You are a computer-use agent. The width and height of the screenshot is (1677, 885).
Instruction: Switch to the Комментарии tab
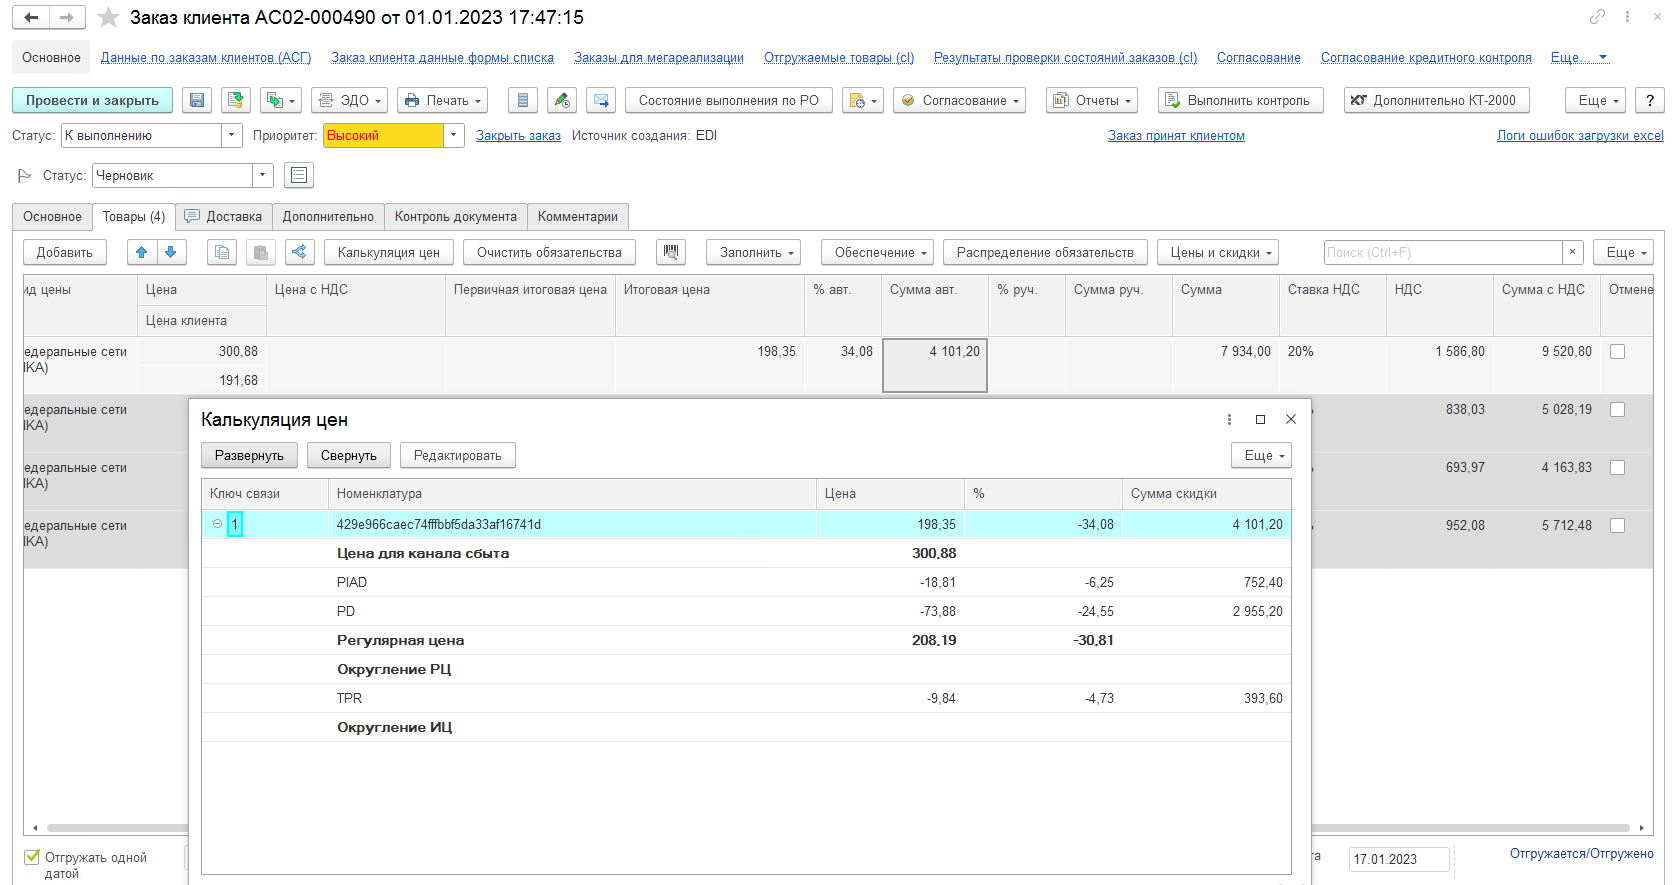coord(578,216)
